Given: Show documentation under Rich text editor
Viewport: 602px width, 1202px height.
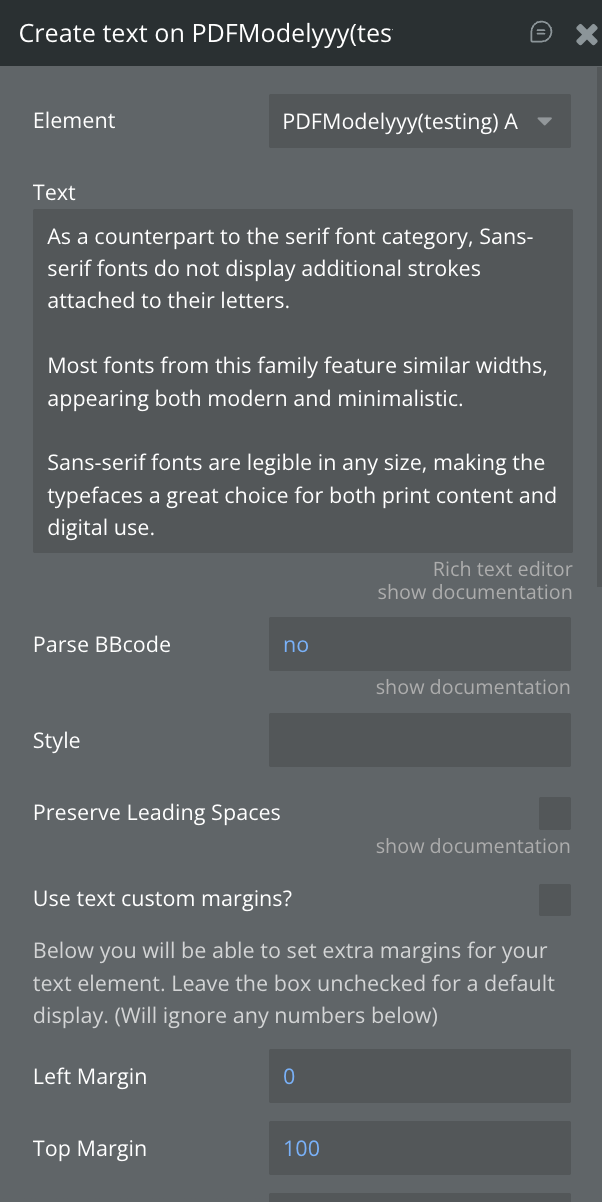Looking at the screenshot, I should click(474, 592).
